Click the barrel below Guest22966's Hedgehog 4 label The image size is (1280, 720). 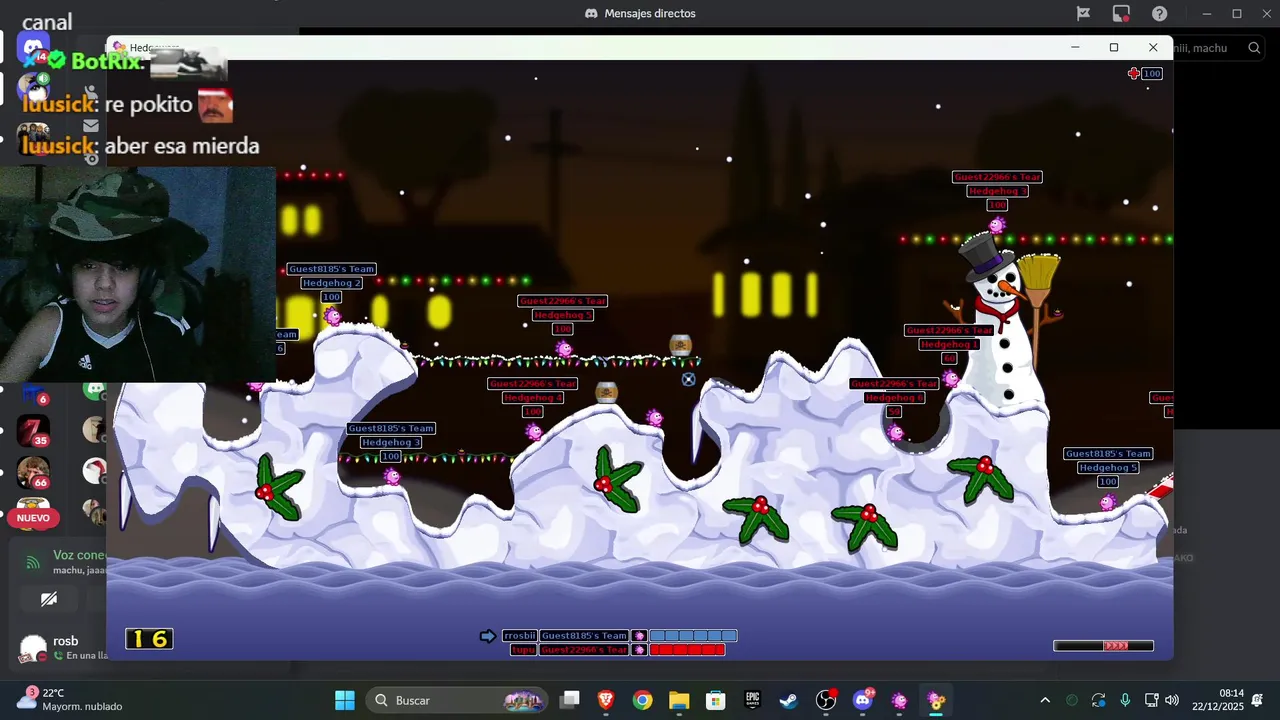click(606, 392)
